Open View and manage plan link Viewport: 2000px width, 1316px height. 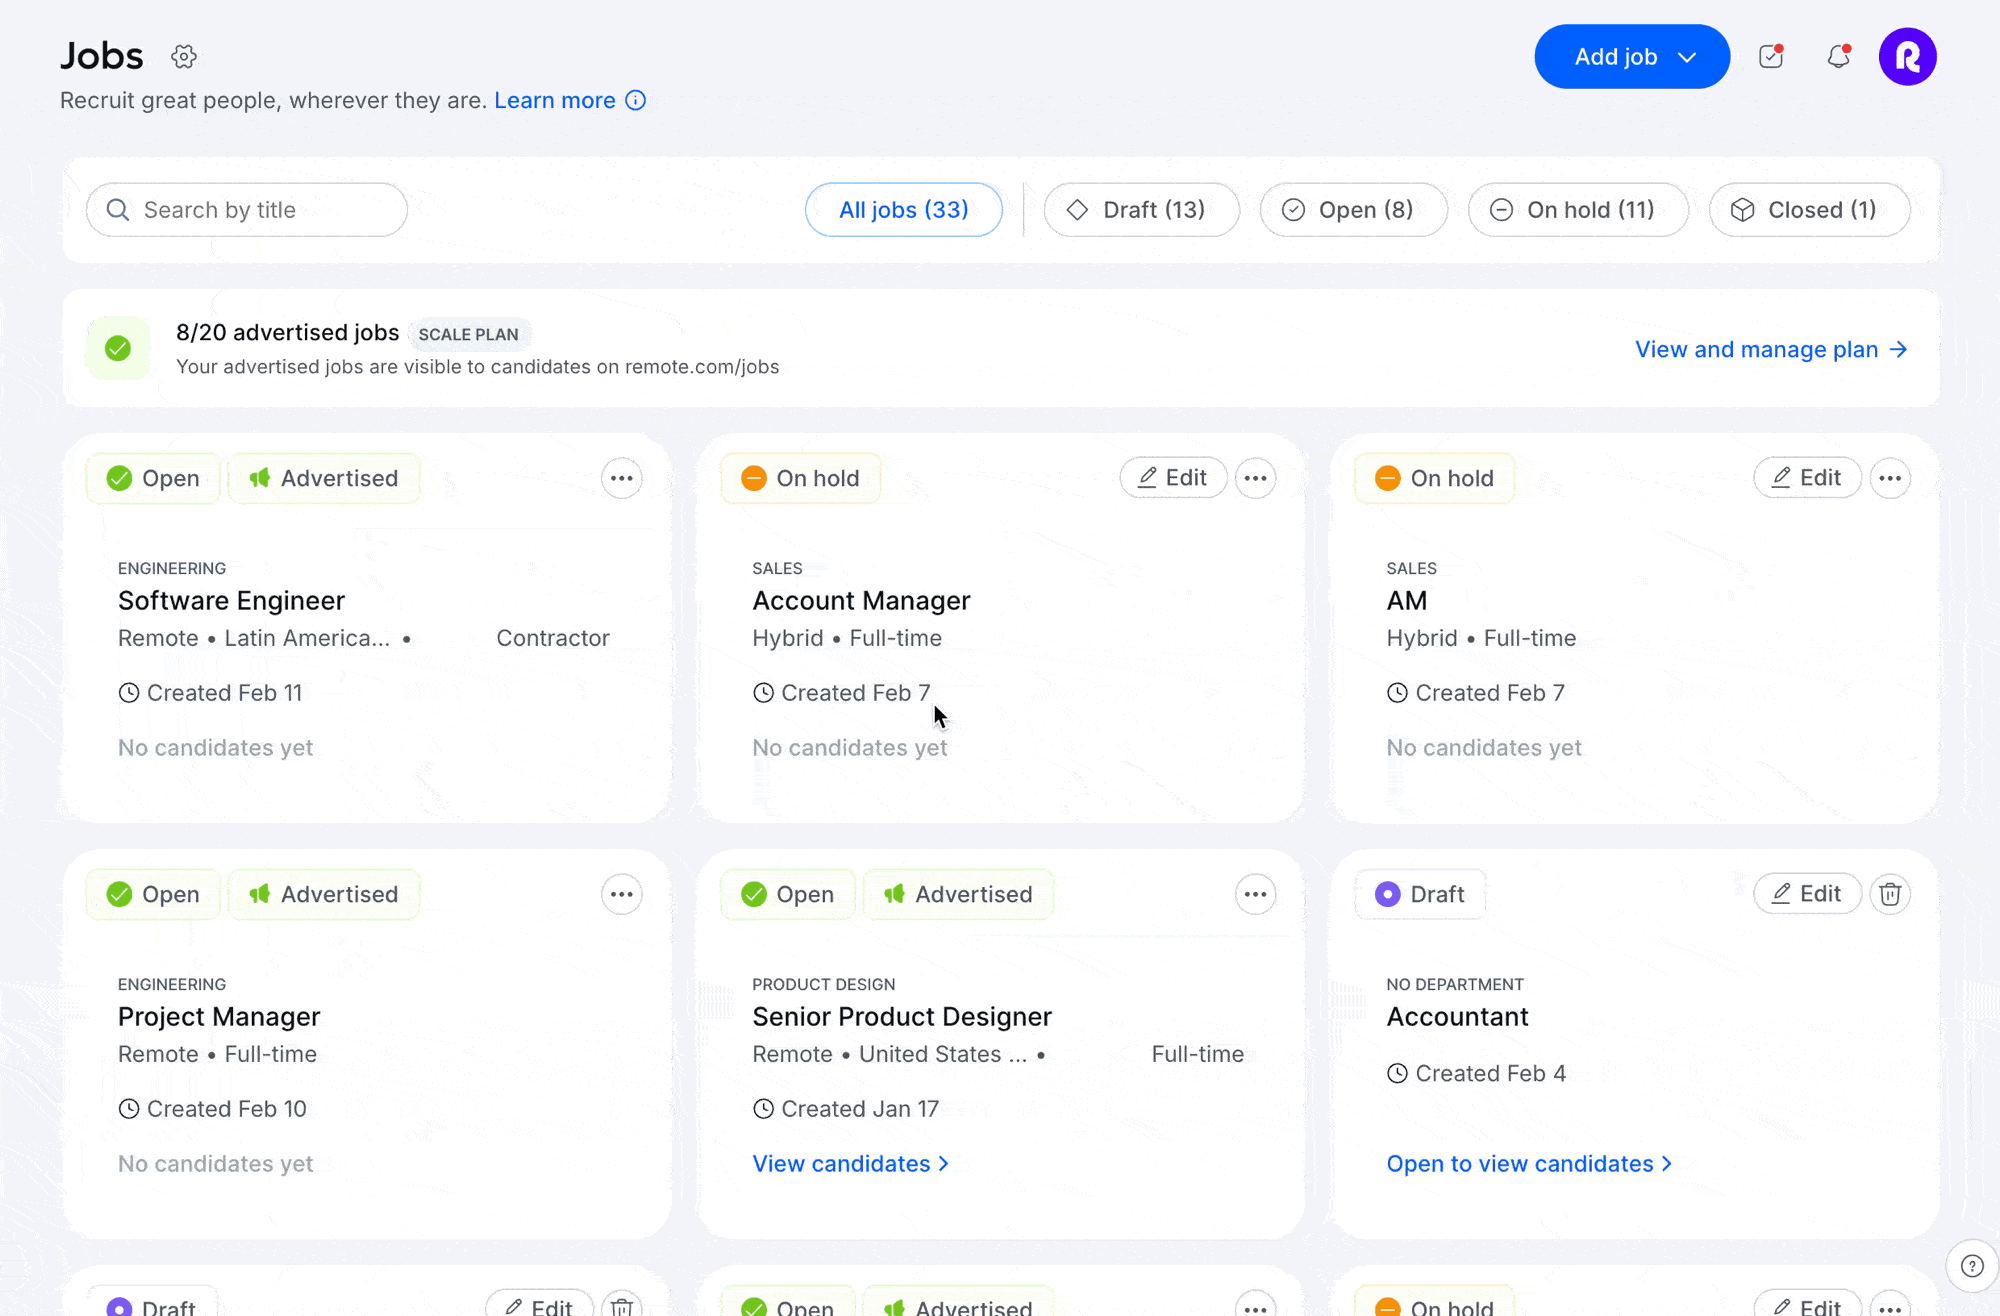coord(1771,349)
